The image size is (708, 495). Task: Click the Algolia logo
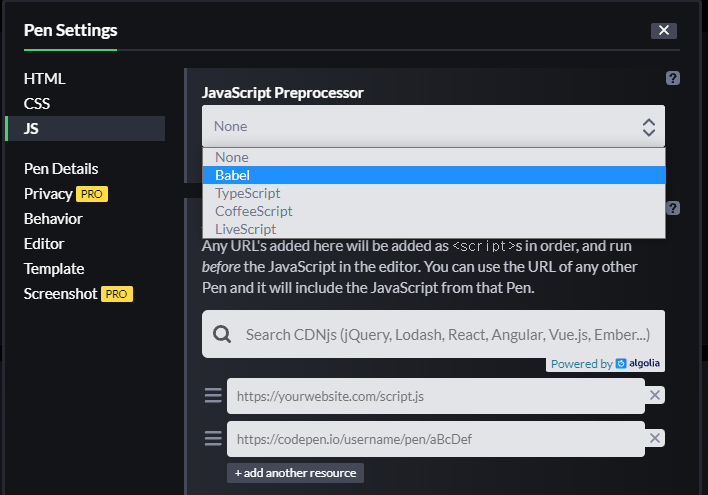[638, 363]
